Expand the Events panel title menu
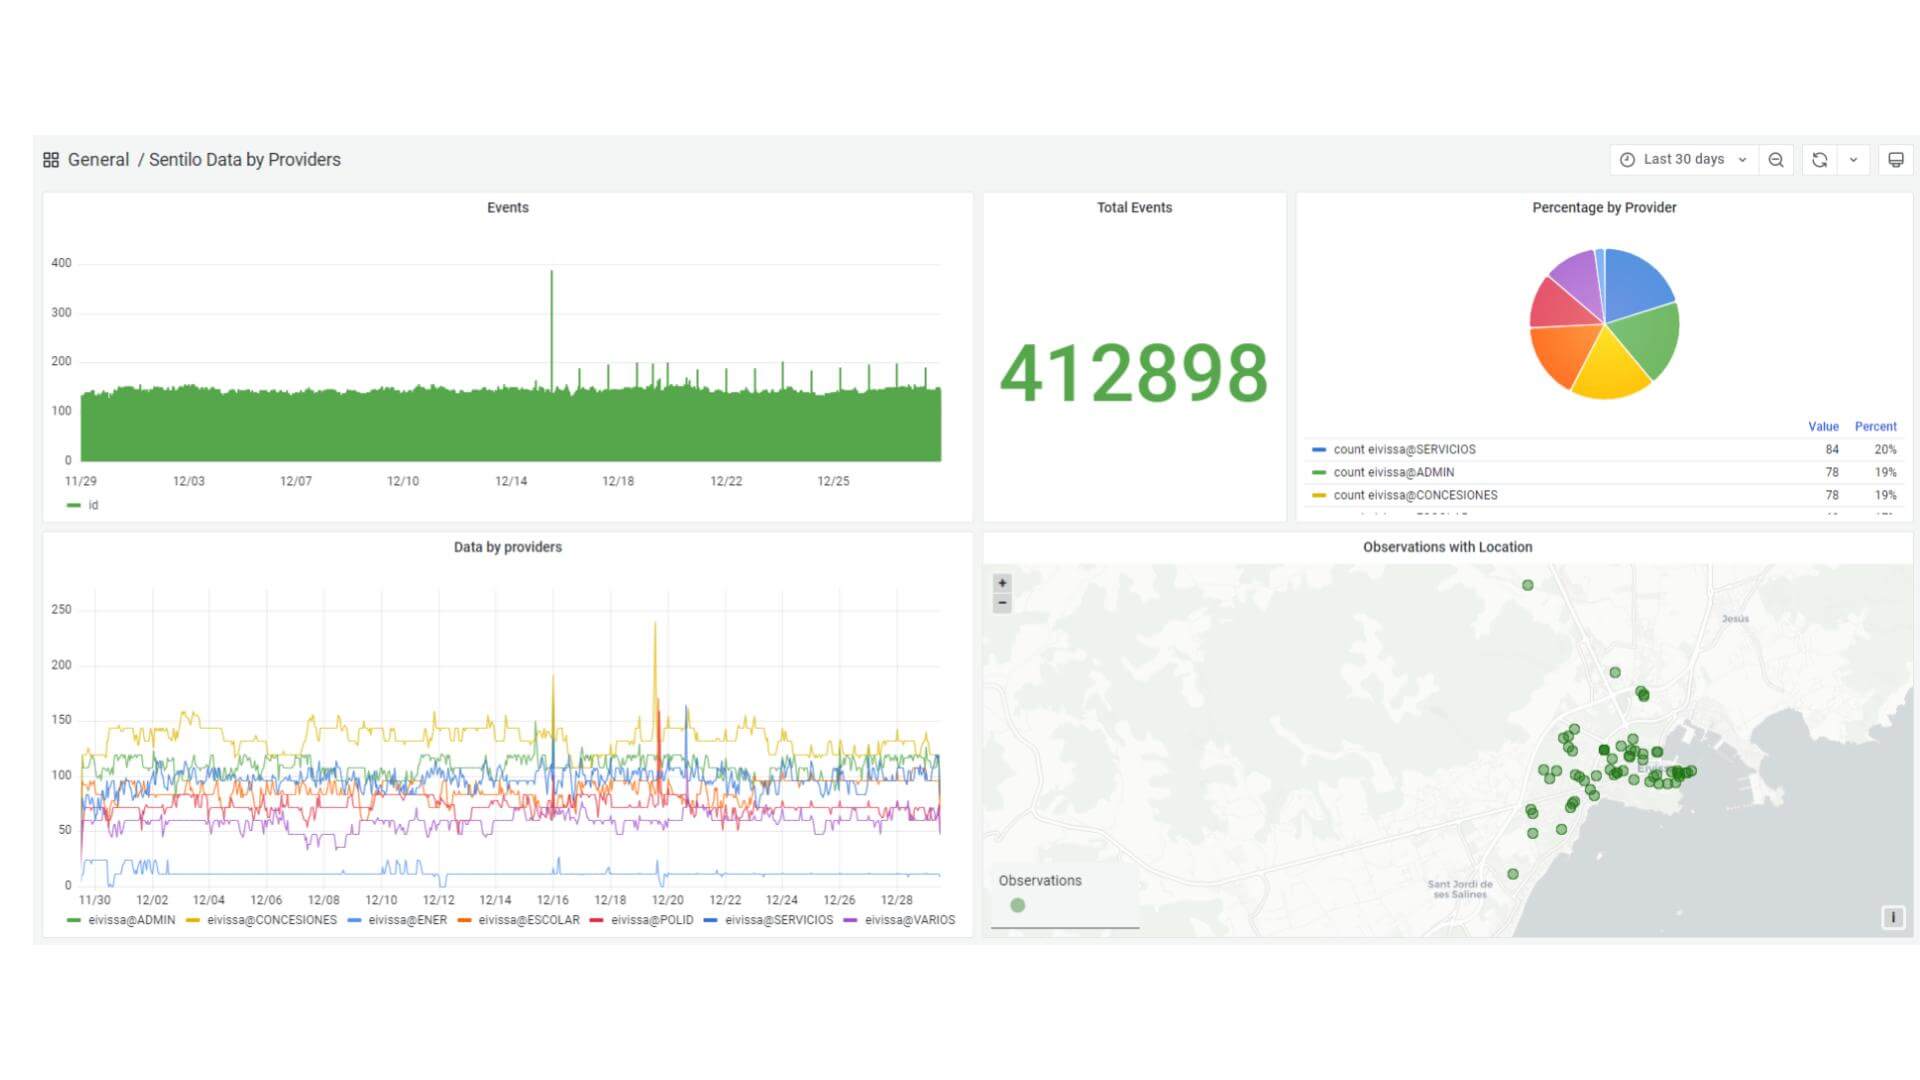The width and height of the screenshot is (1920, 1080). (x=508, y=207)
